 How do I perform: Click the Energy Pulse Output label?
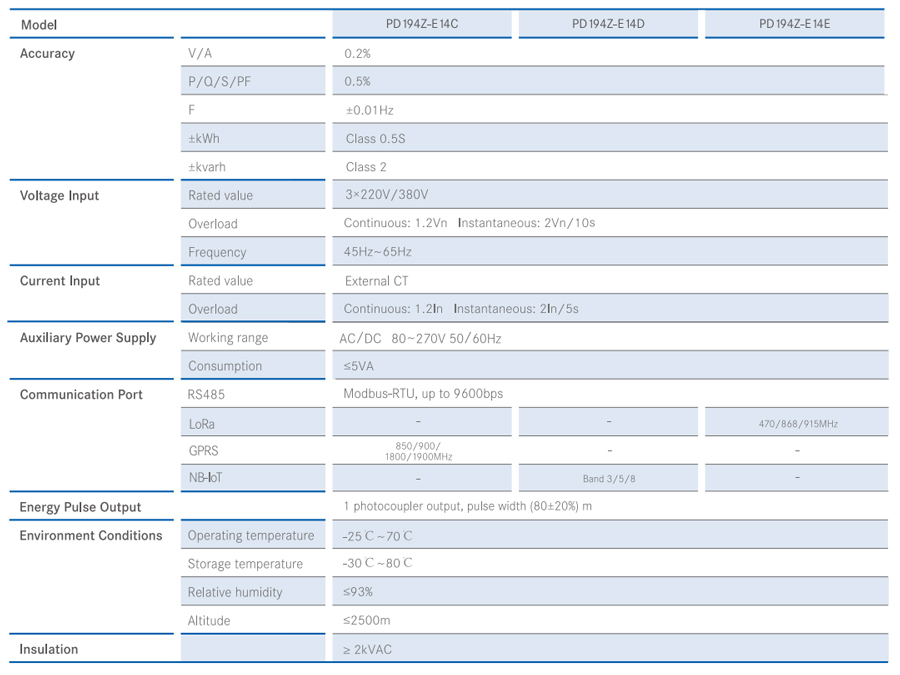(x=80, y=507)
